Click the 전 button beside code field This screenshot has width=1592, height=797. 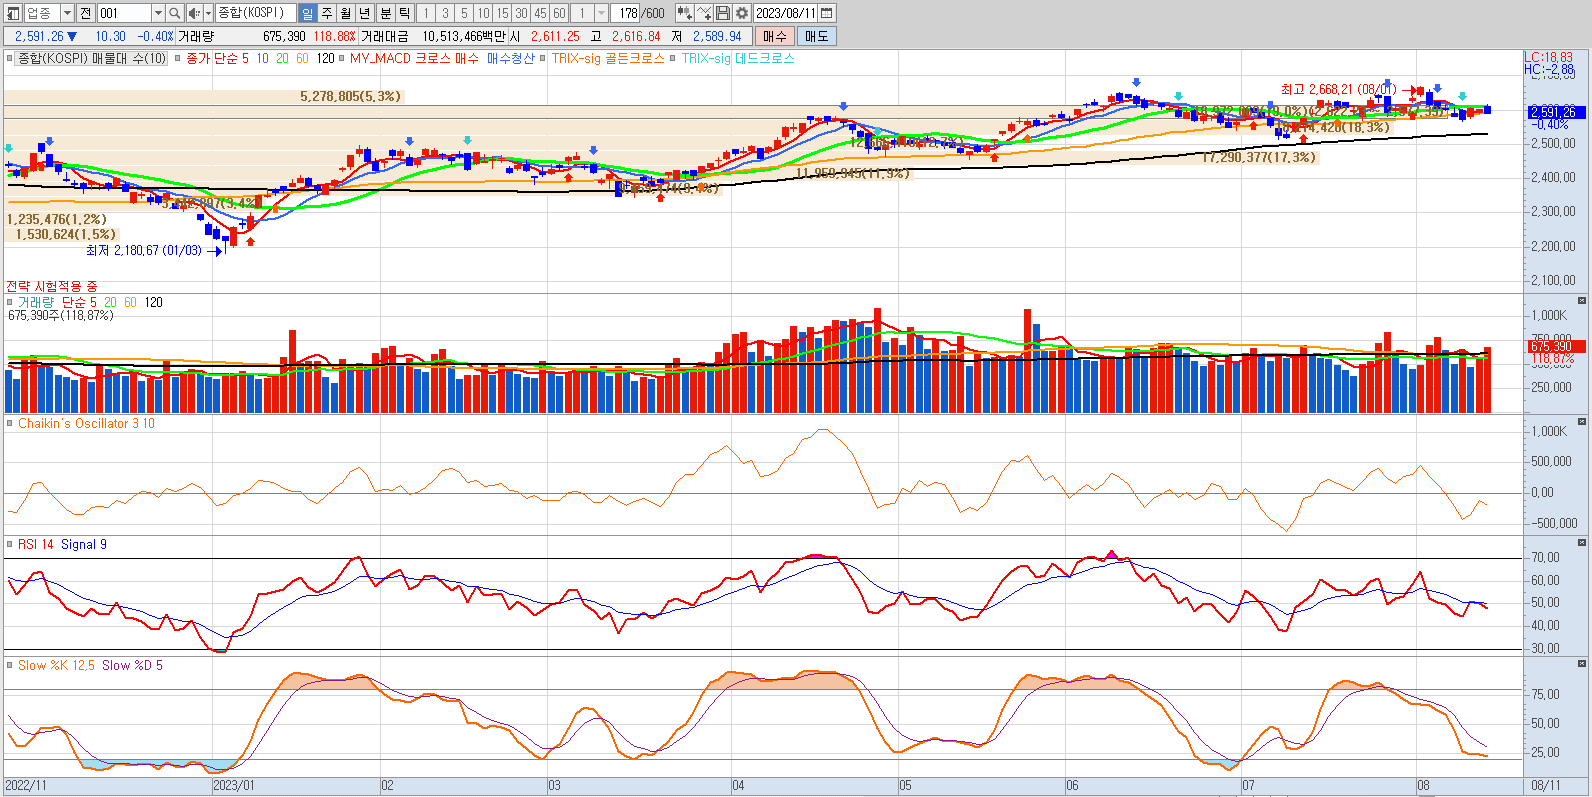[x=86, y=13]
